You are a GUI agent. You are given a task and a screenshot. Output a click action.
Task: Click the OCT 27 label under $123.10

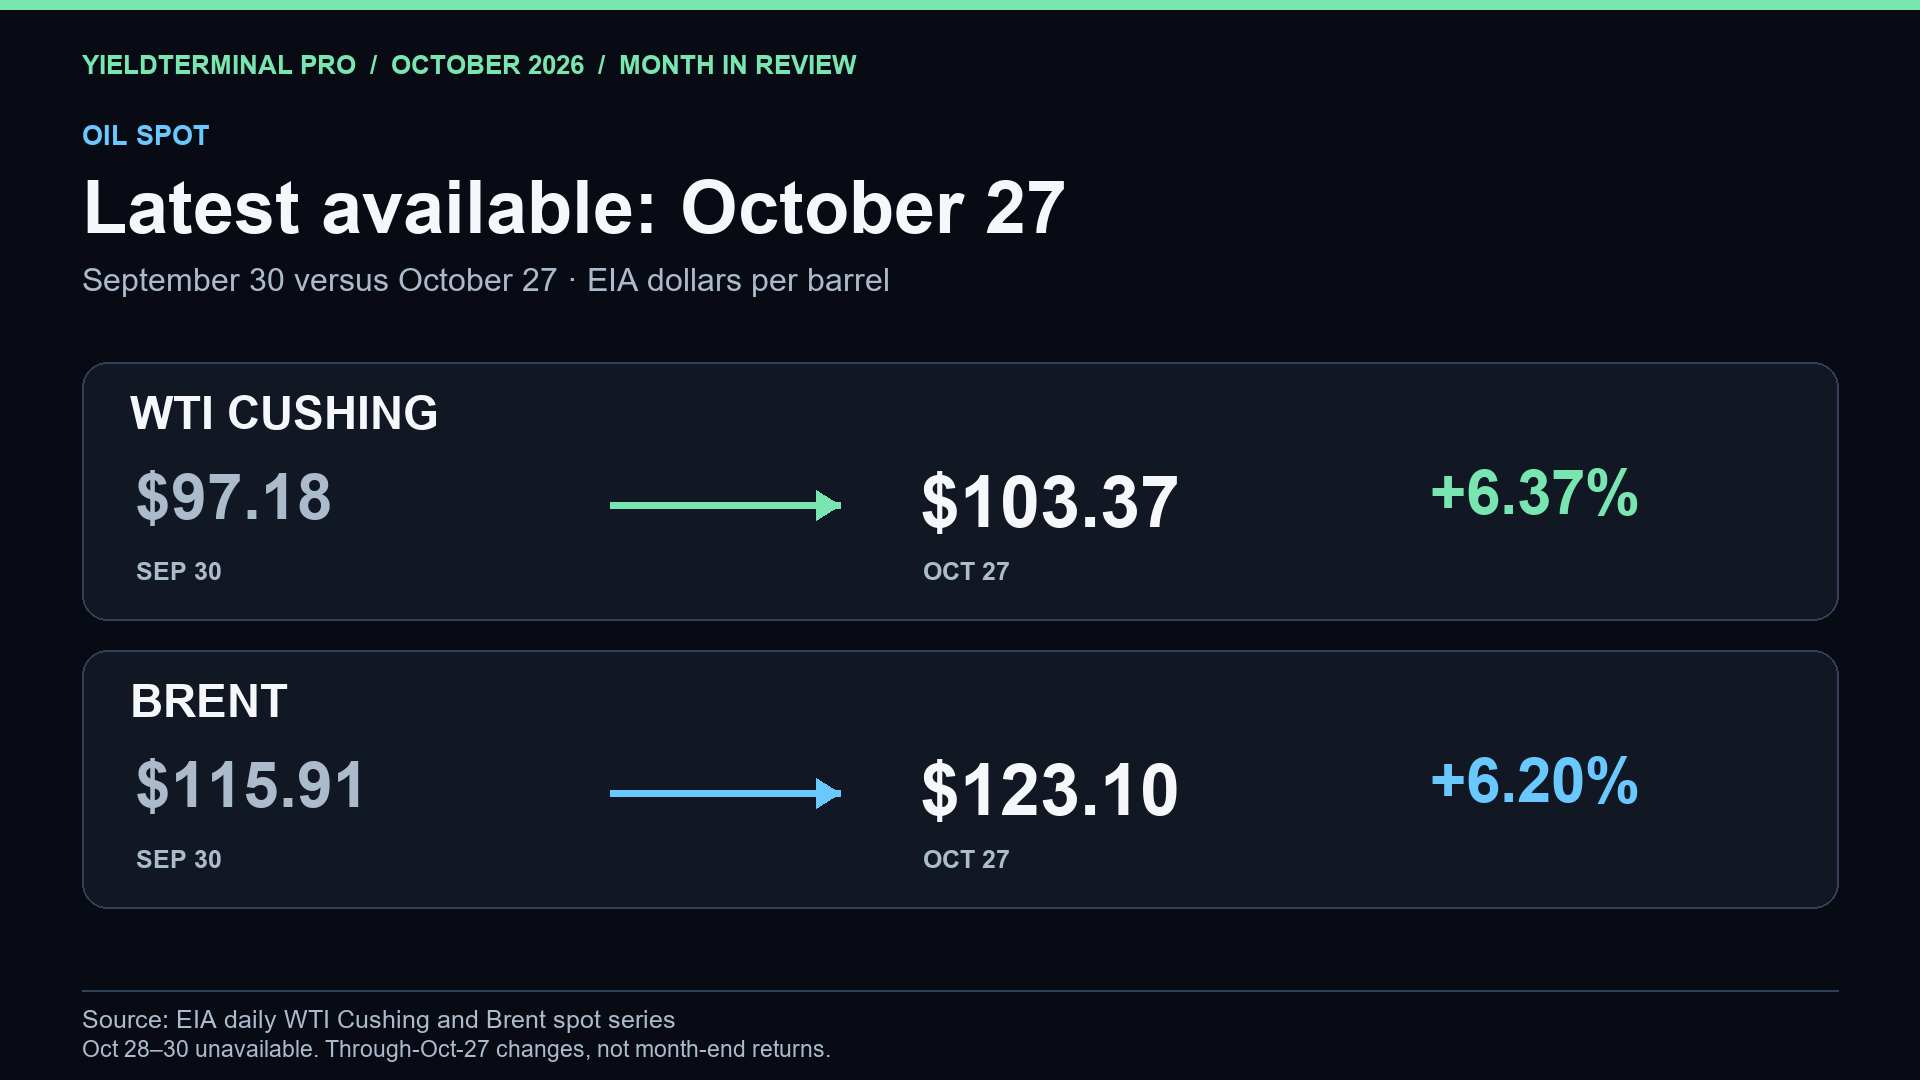tap(966, 859)
